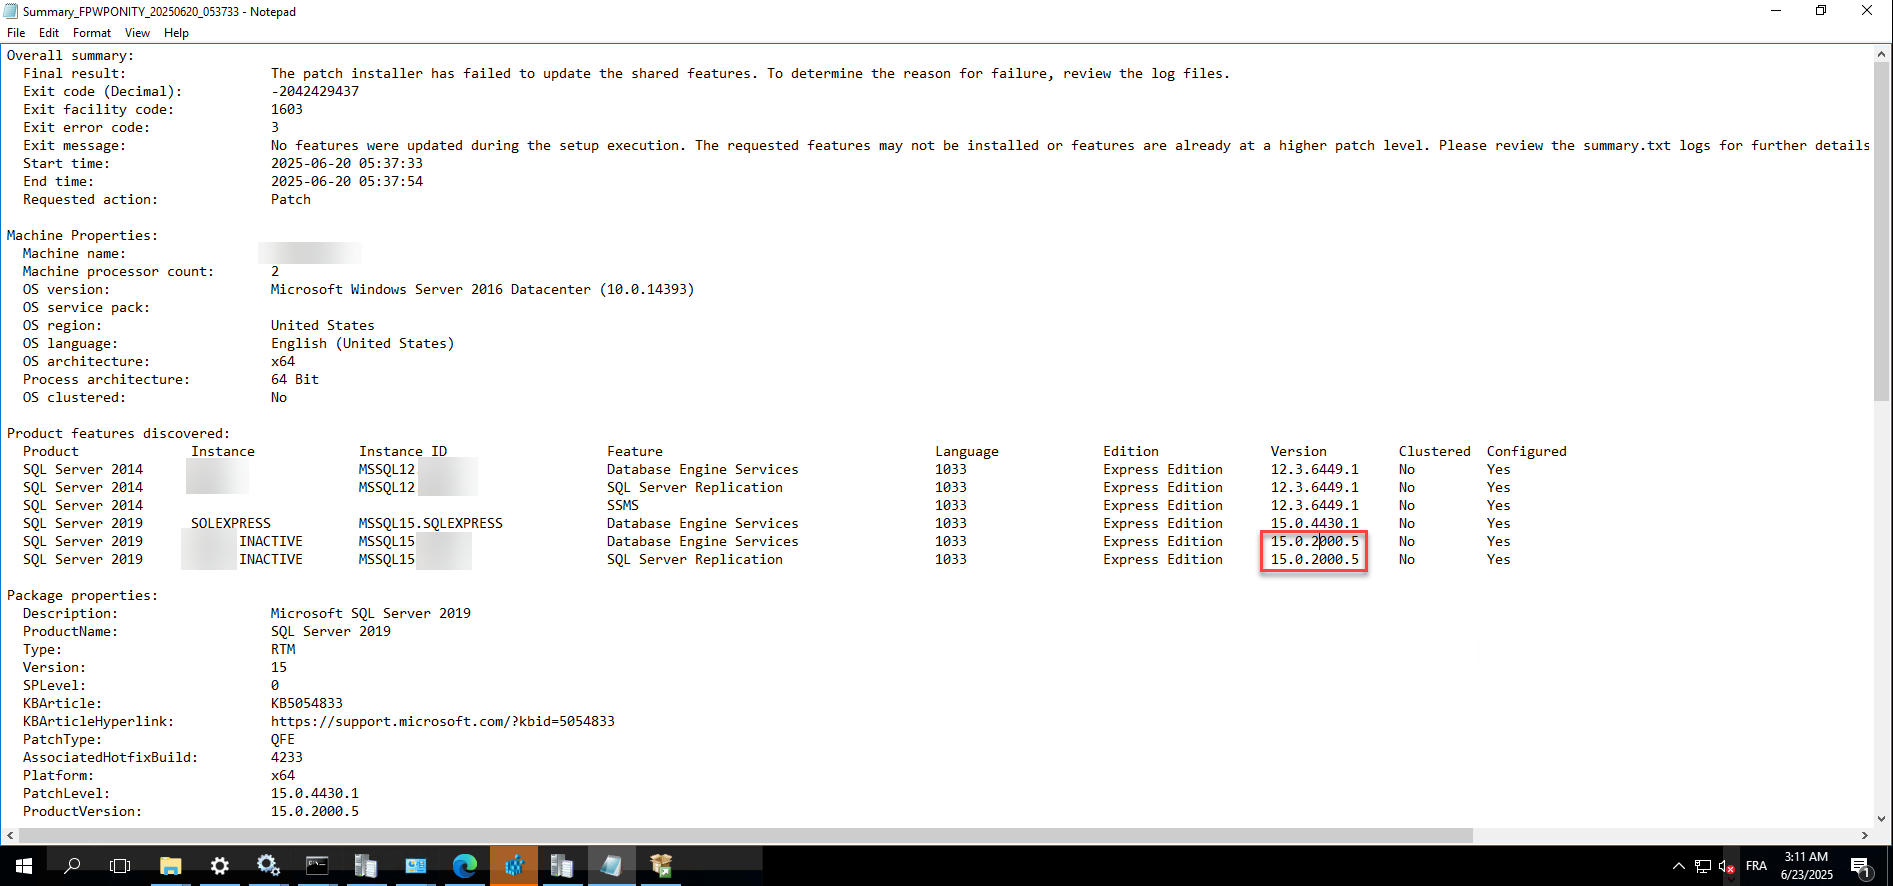Click Notepad icon in the title bar
The width and height of the screenshot is (1893, 886).
click(11, 12)
